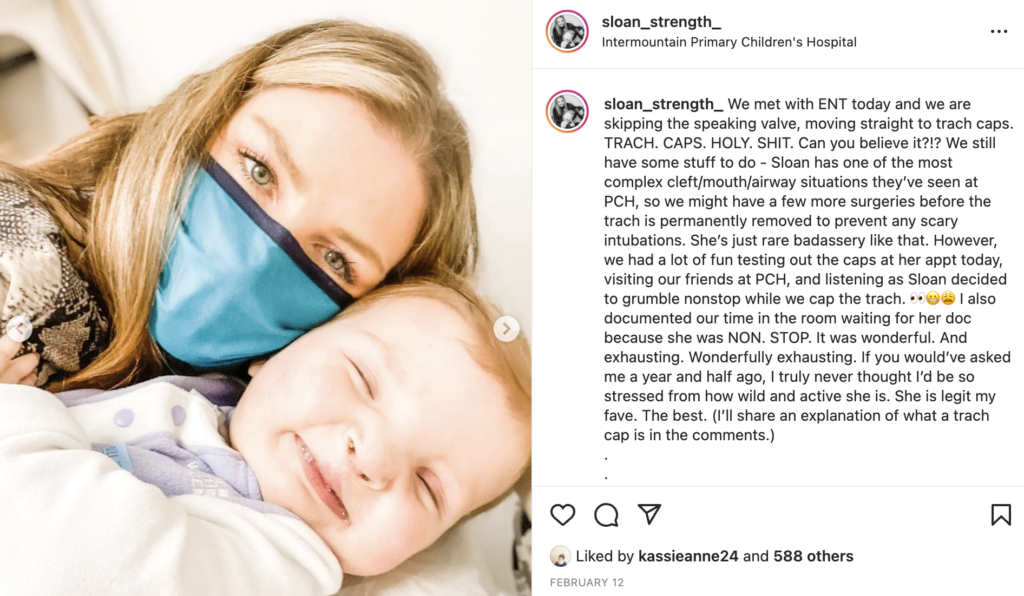Open sloan_strength_ username in the header
This screenshot has height=596, width=1024.
click(x=661, y=22)
